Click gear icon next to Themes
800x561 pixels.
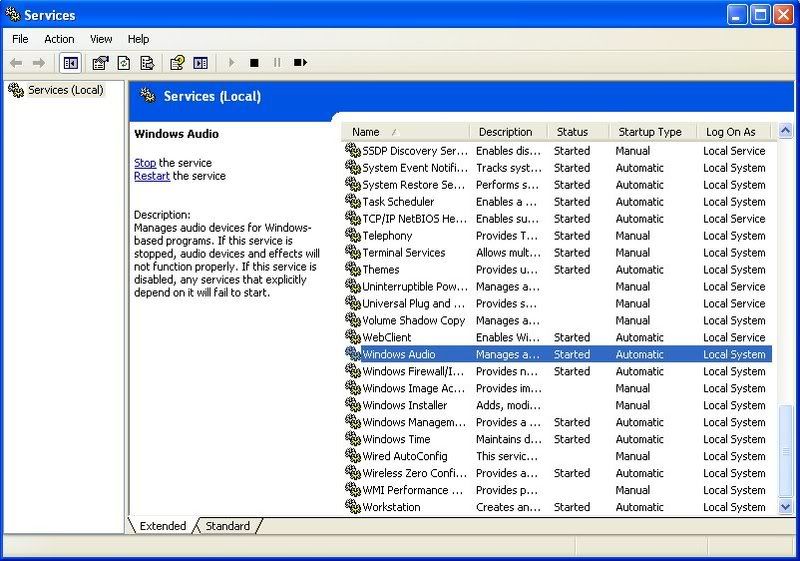click(353, 269)
